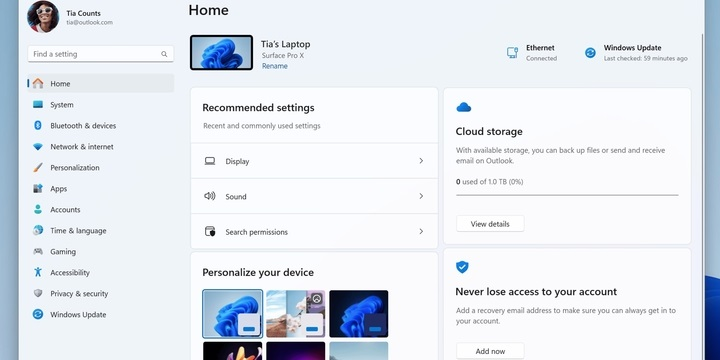Expand the Display row chevron
The width and height of the screenshot is (720, 360).
(421, 161)
